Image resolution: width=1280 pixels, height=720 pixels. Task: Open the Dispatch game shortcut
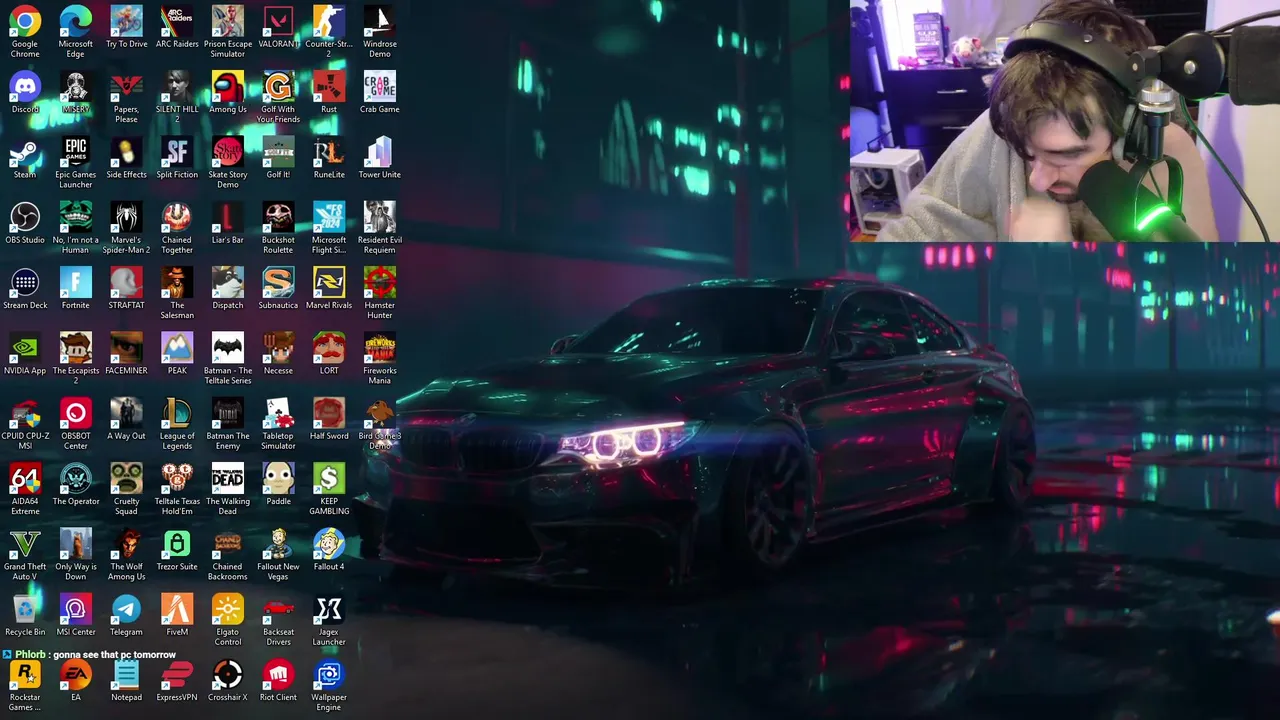tap(228, 282)
